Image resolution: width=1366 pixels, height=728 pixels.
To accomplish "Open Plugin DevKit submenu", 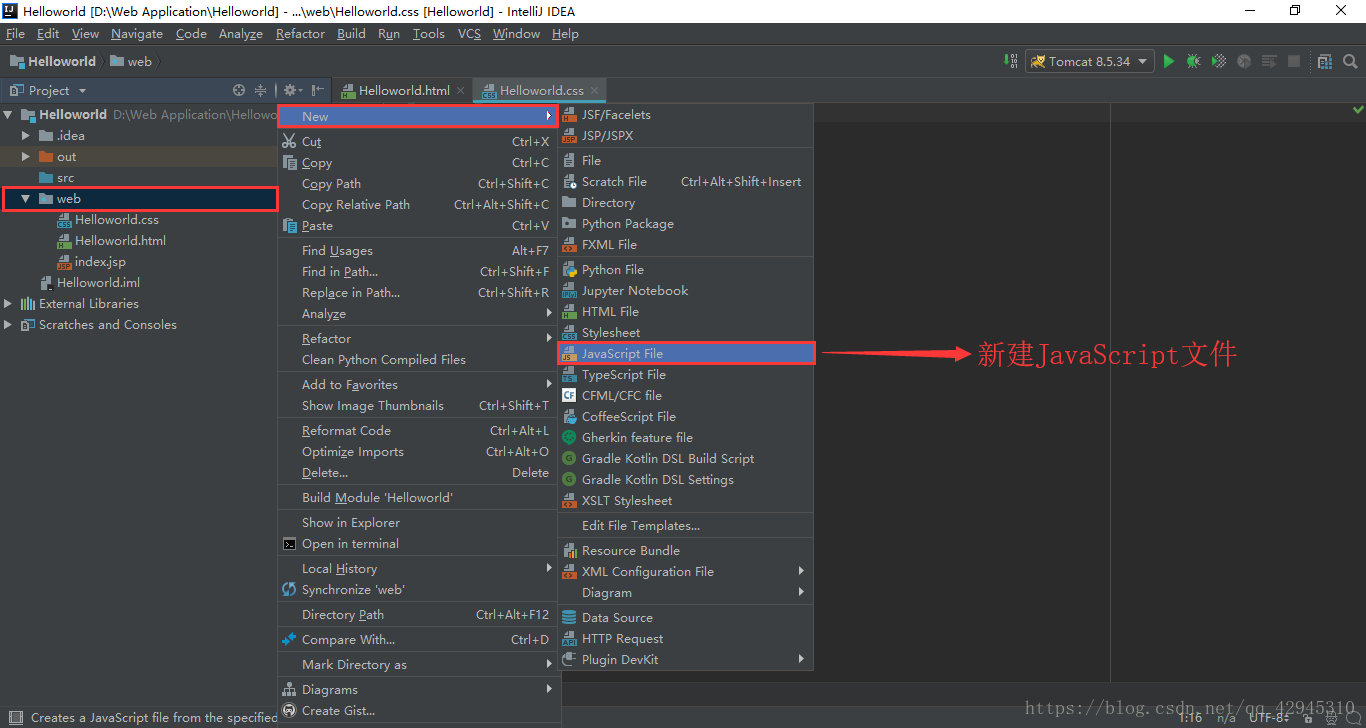I will point(685,660).
